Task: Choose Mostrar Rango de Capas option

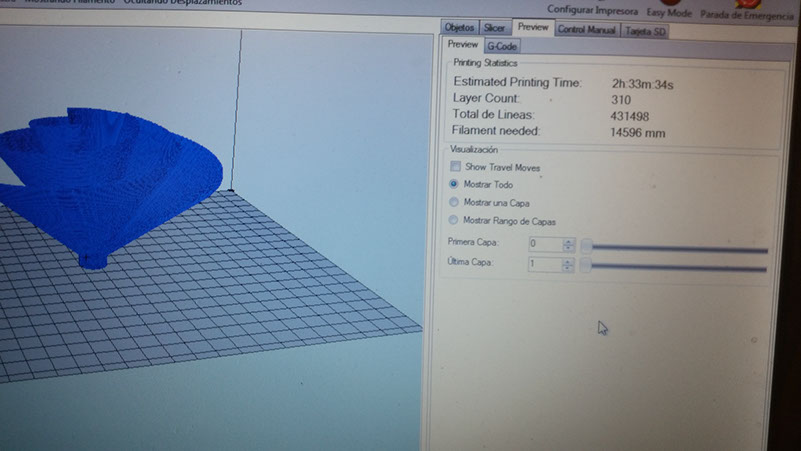Action: pyautogui.click(x=453, y=221)
